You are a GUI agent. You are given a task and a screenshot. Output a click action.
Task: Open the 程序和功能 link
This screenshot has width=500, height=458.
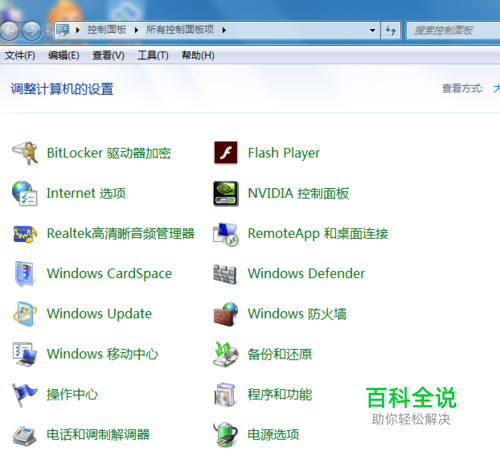[280, 395]
